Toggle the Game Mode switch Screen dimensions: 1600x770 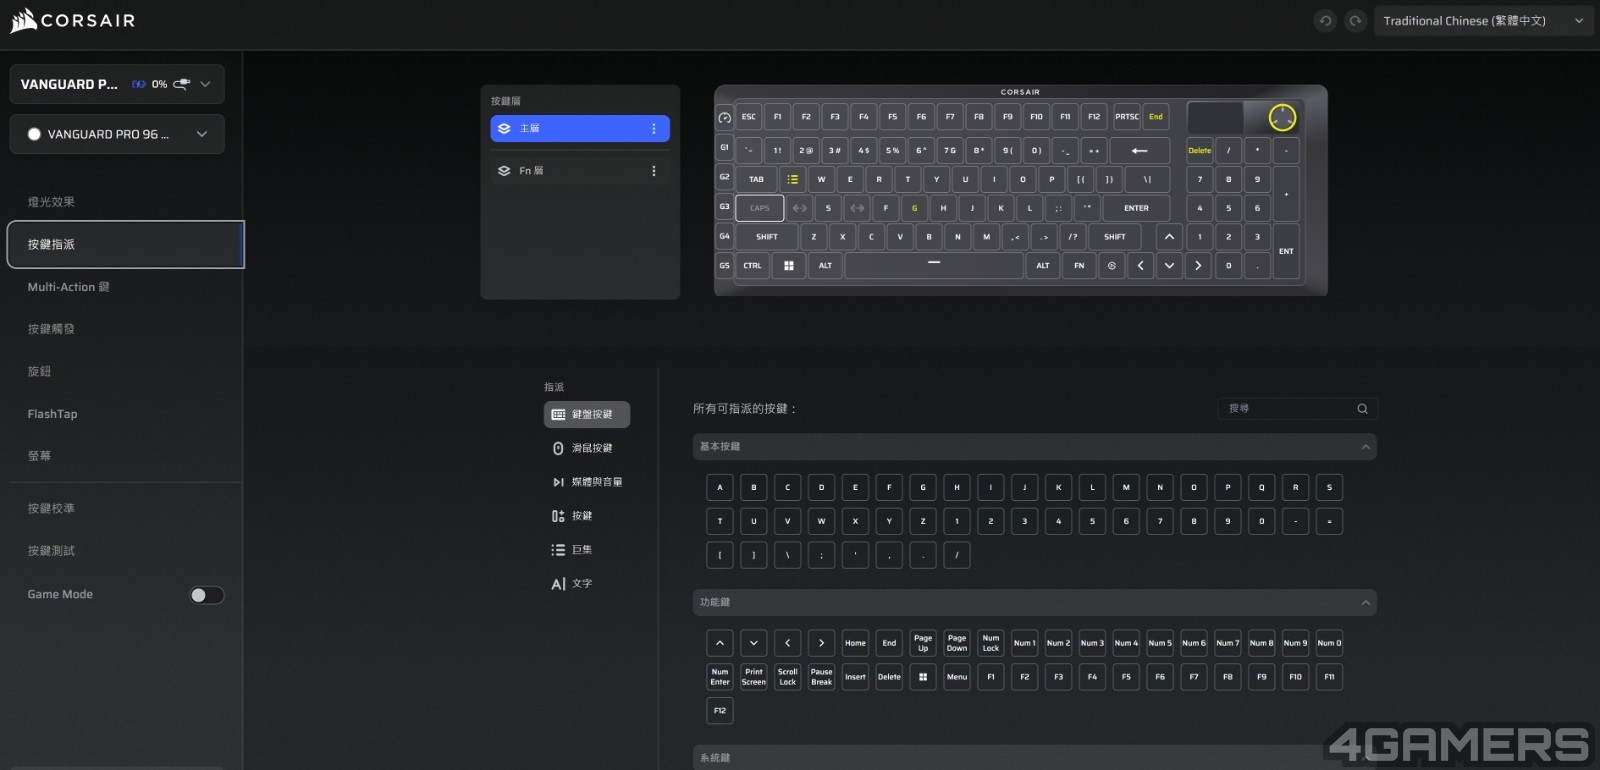tap(207, 595)
